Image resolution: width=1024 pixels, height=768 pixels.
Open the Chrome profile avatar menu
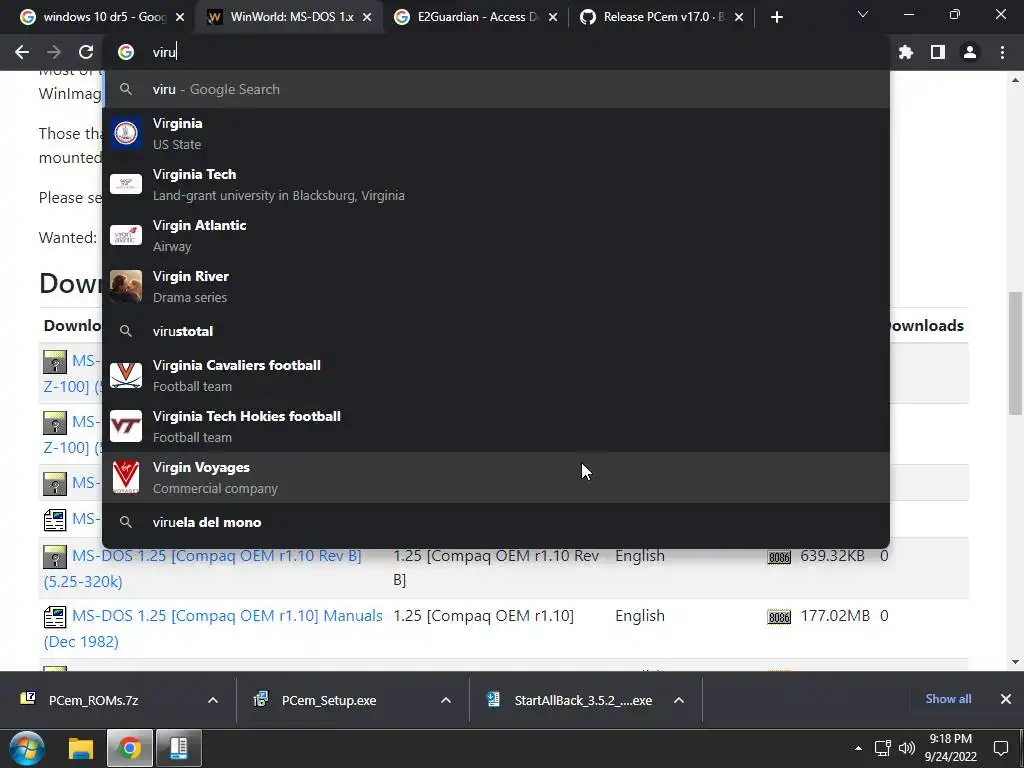(970, 52)
